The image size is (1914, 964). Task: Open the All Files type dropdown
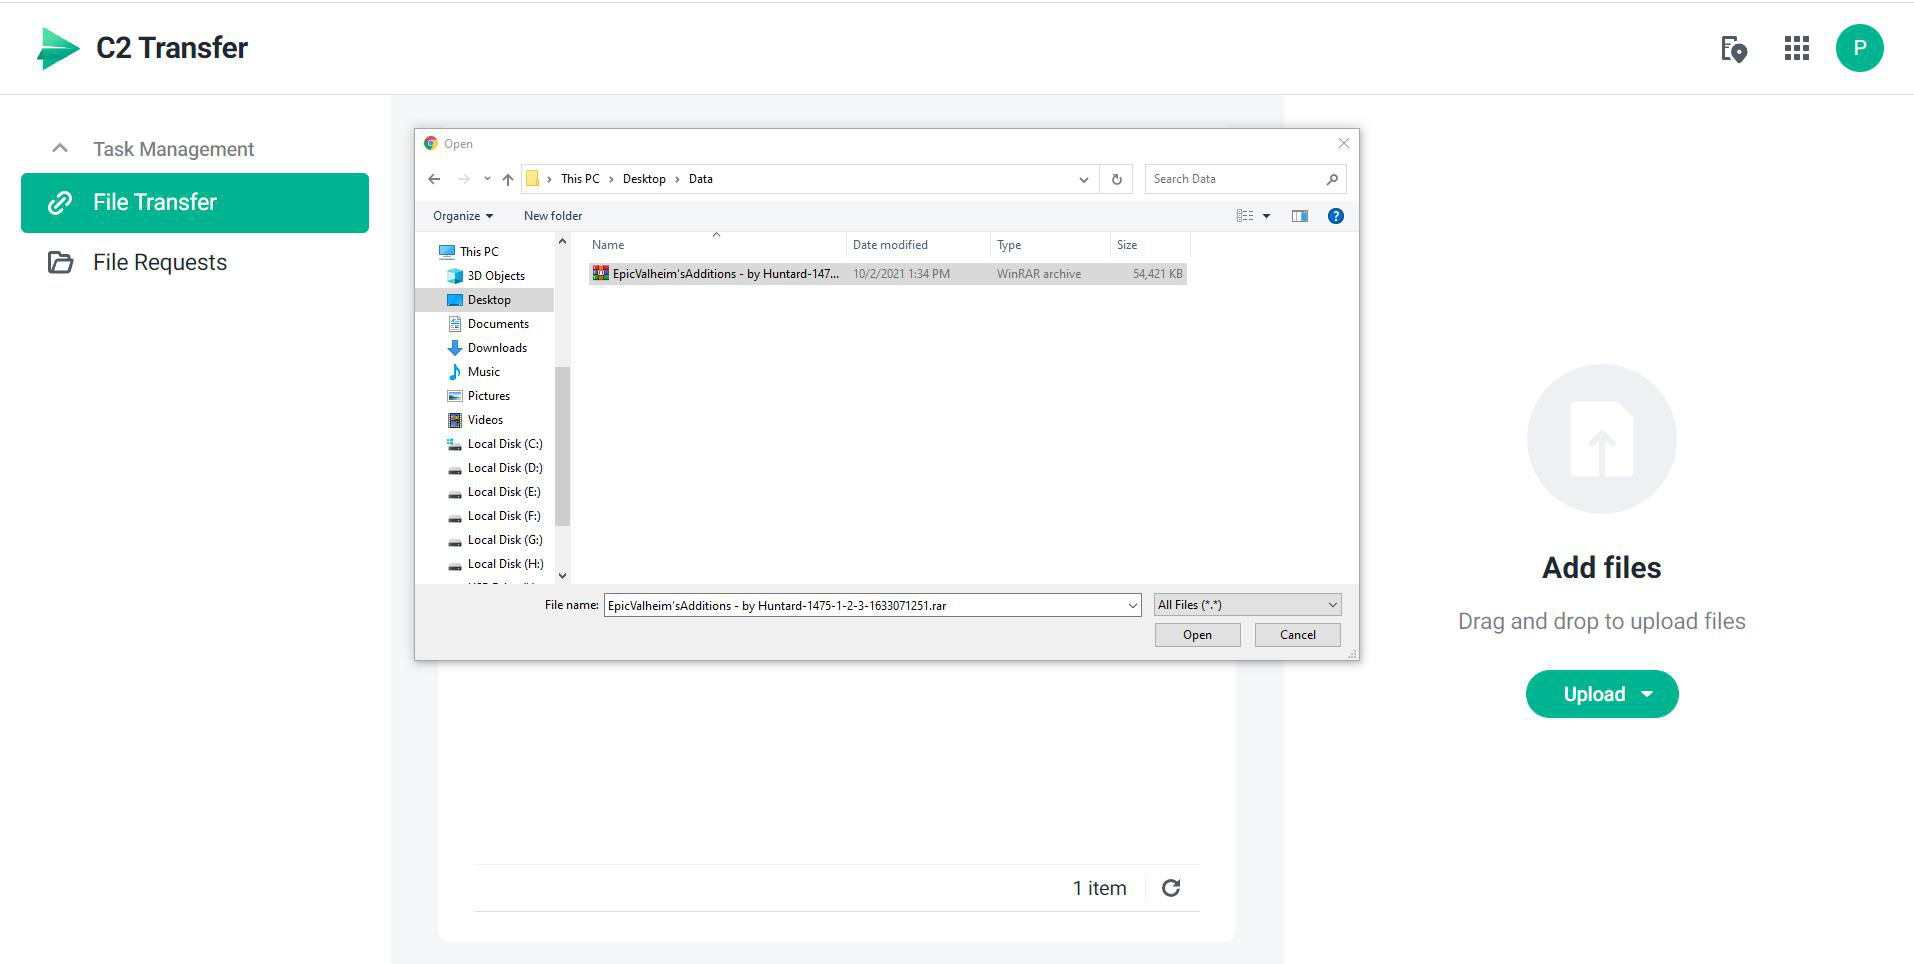(x=1247, y=605)
